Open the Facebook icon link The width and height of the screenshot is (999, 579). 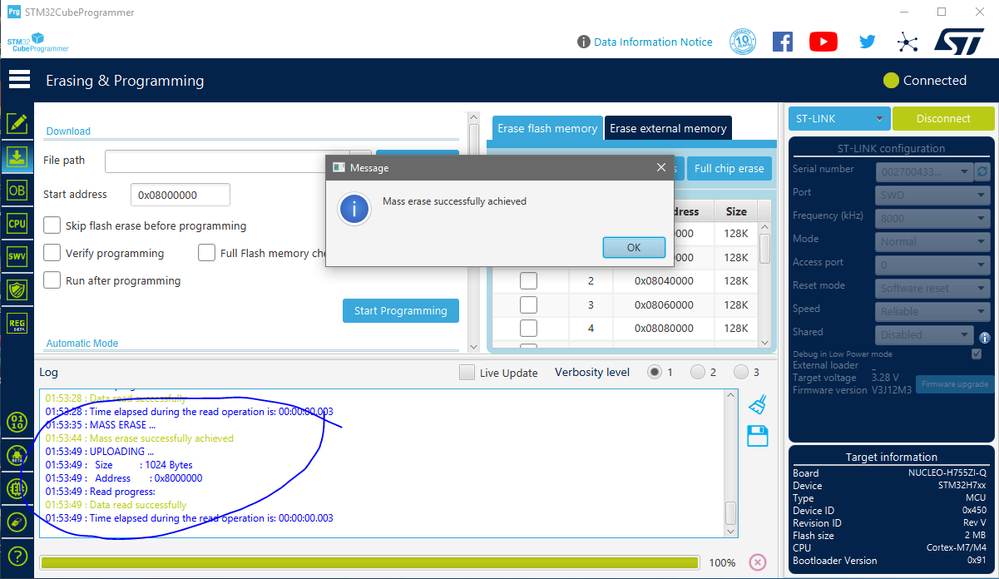pyautogui.click(x=782, y=42)
